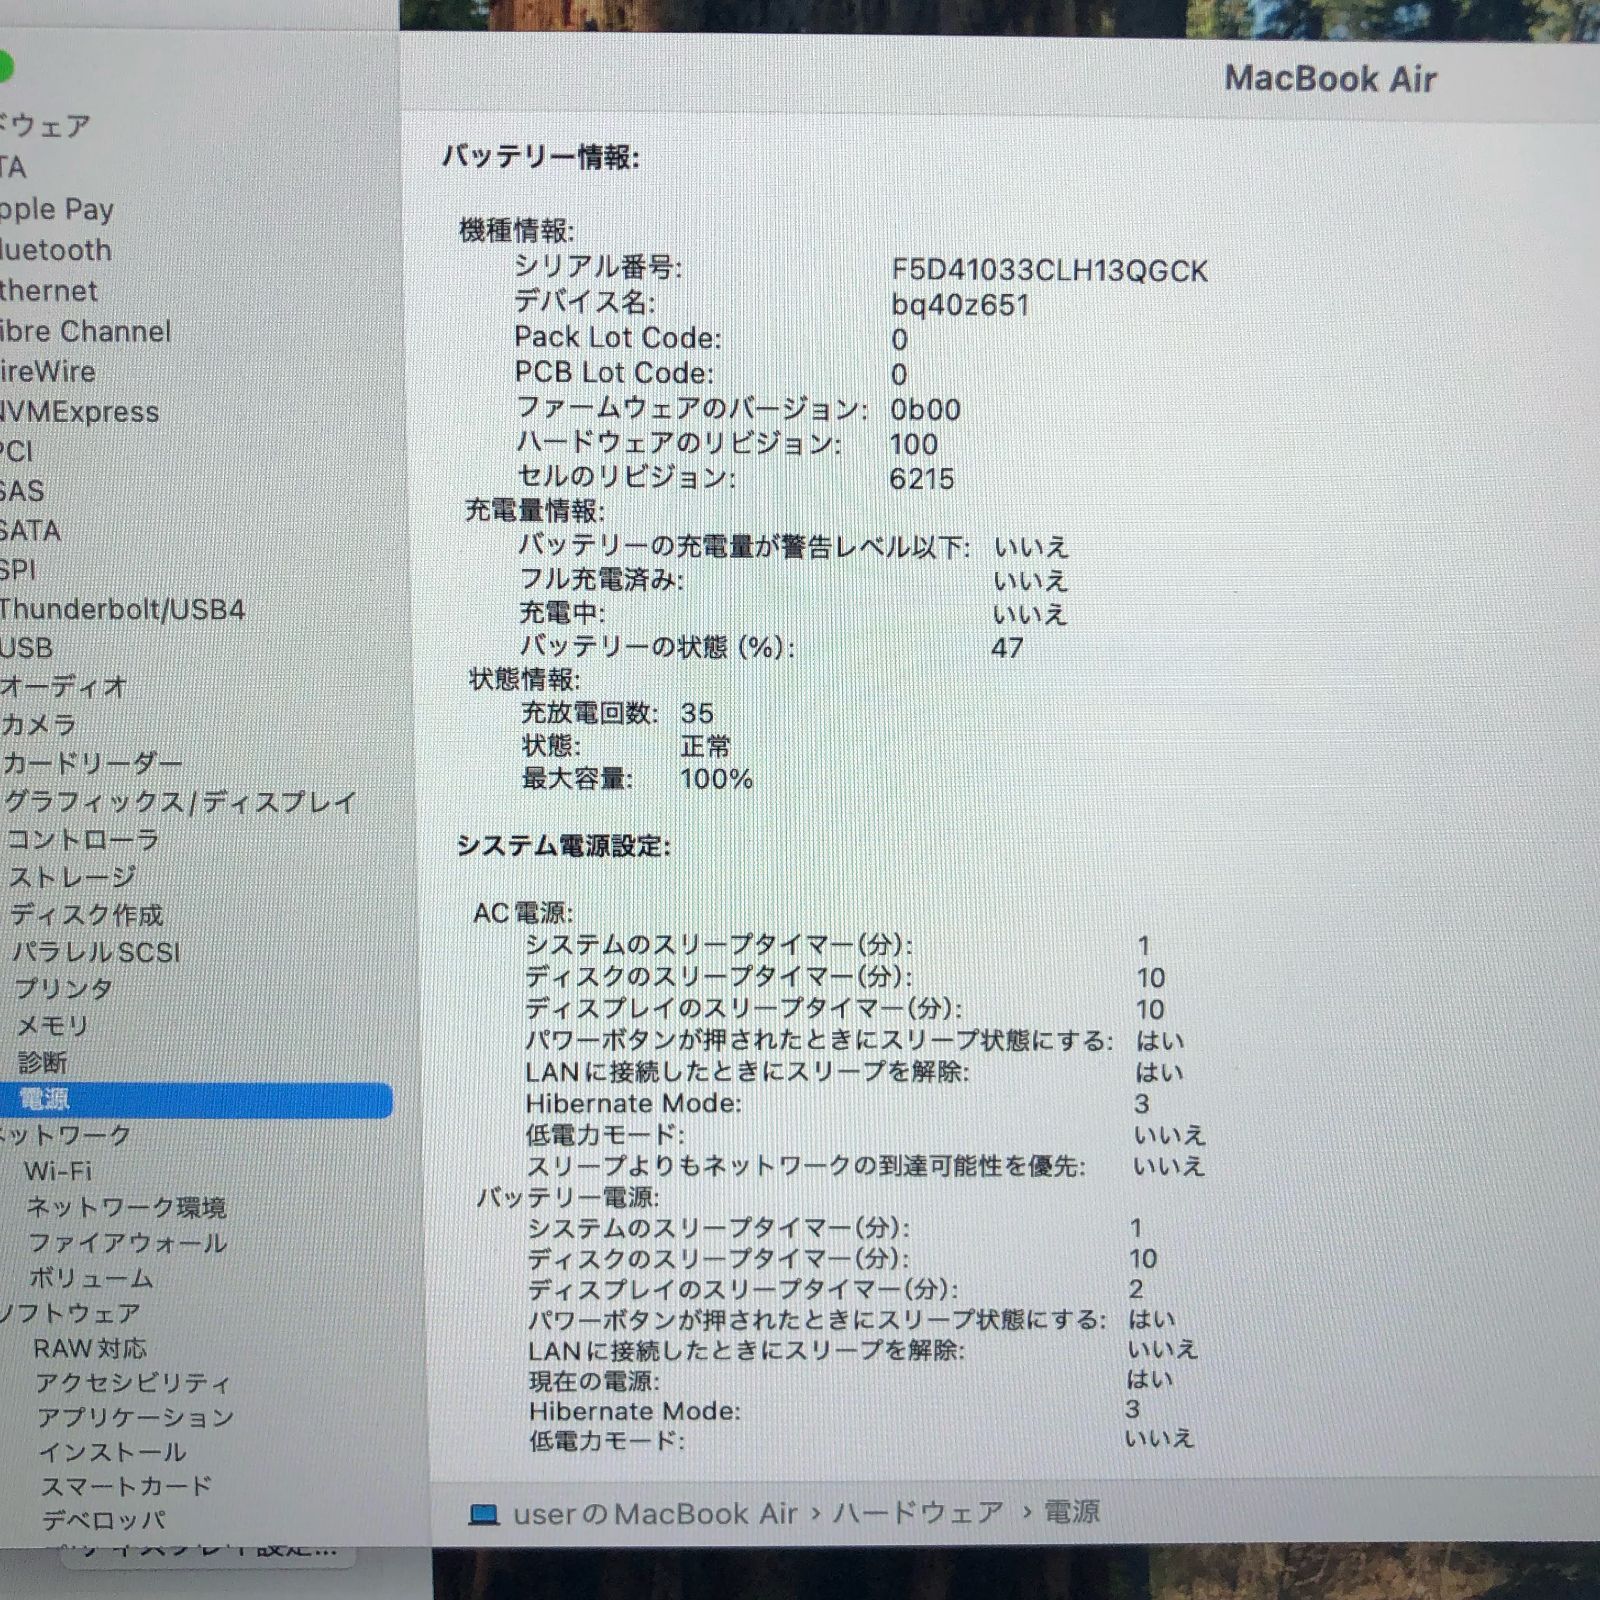The width and height of the screenshot is (1600, 1600).
Task: Select カードリーダー in the sidebar
Action: (x=92, y=764)
